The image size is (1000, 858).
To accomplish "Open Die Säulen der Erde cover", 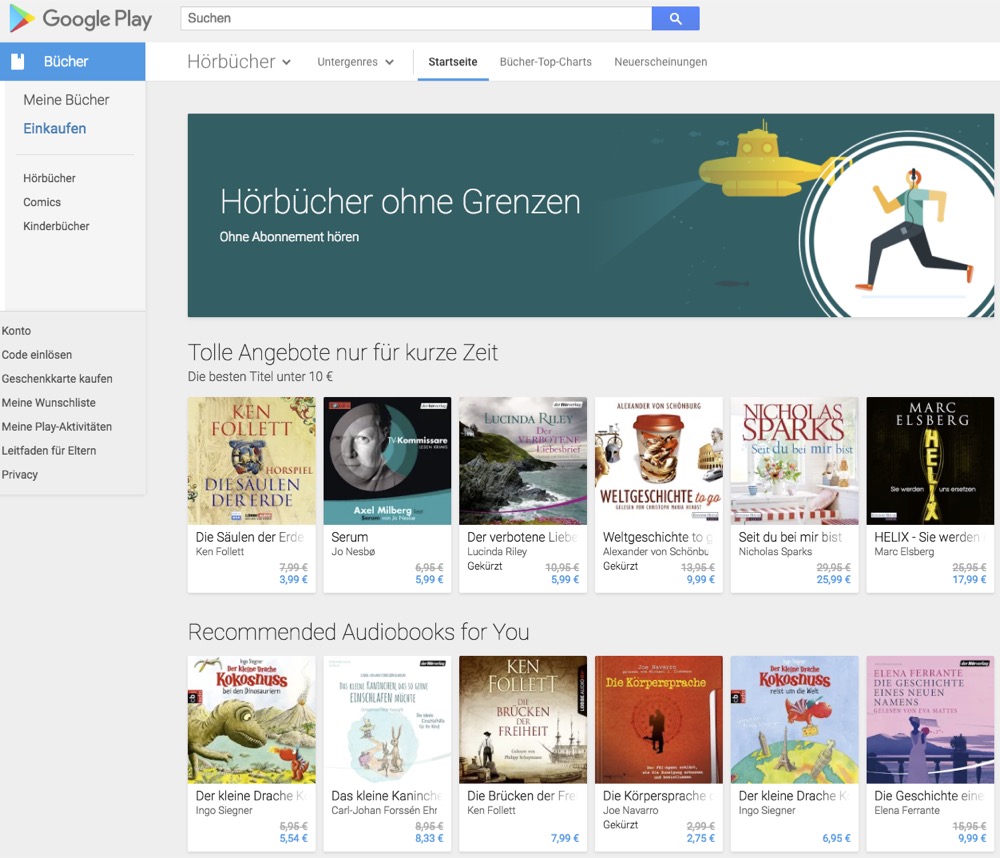I will (x=251, y=461).
